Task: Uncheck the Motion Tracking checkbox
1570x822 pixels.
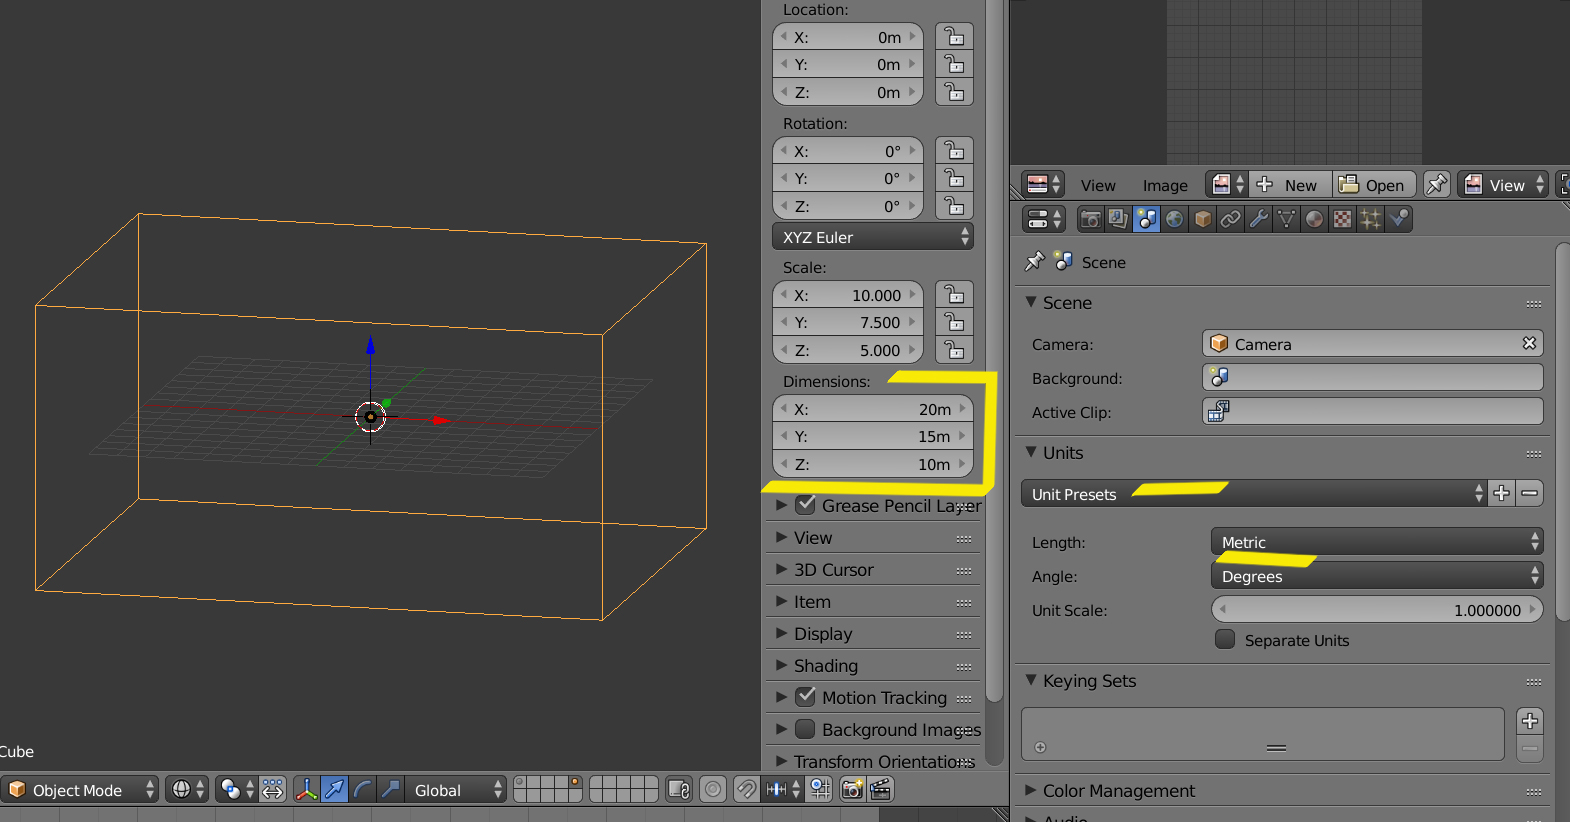Action: click(806, 697)
